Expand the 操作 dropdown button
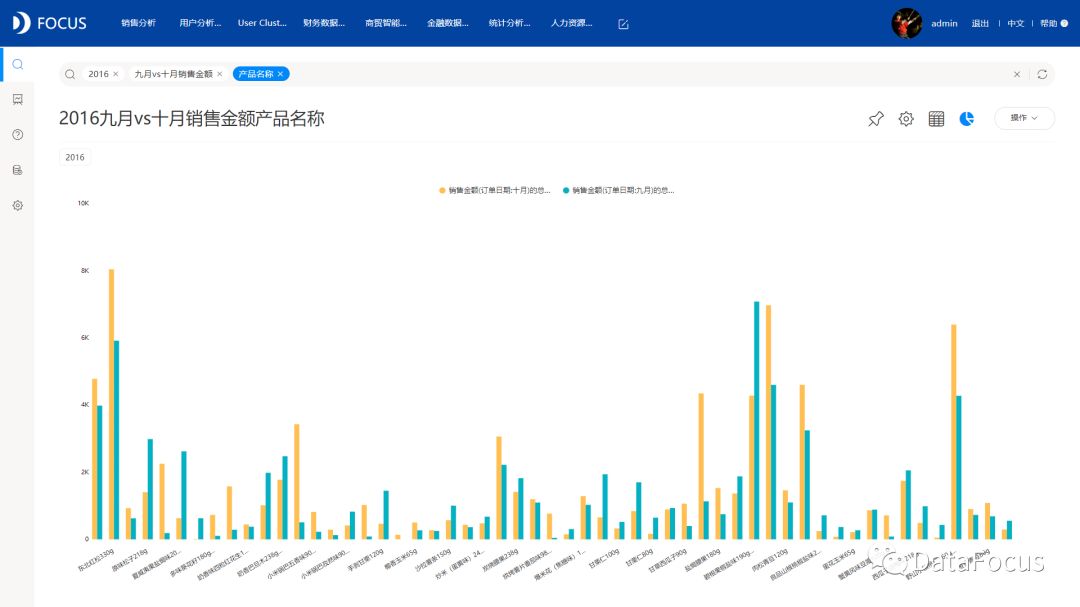Screen dimensions: 1080x607 point(1024,118)
